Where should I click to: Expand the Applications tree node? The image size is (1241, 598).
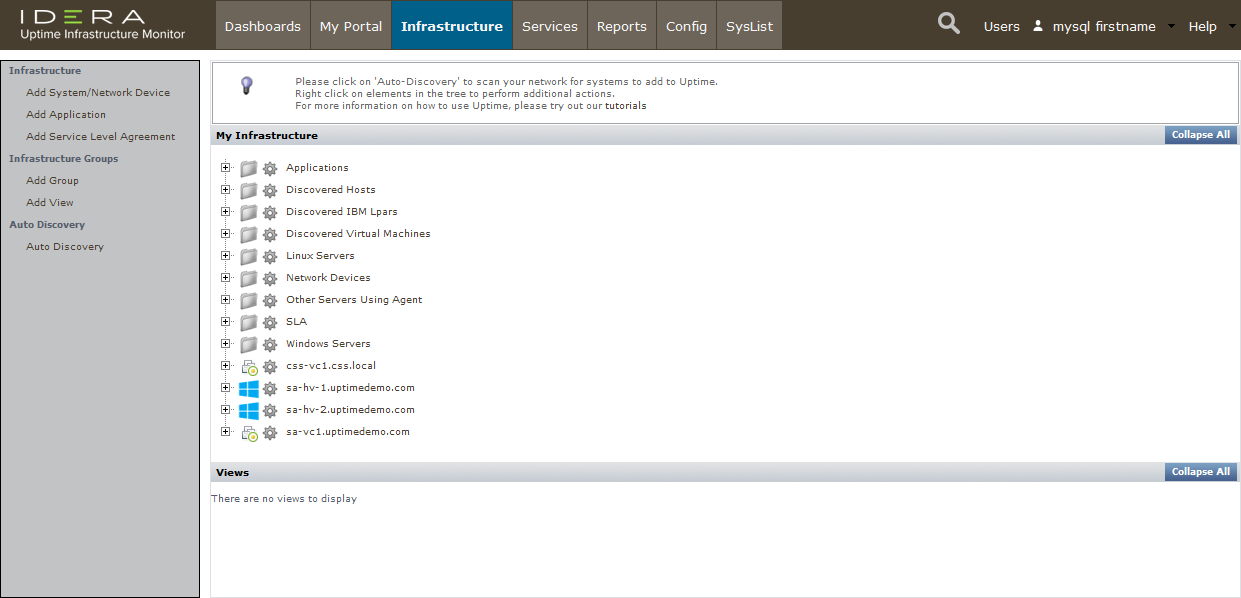coord(226,167)
